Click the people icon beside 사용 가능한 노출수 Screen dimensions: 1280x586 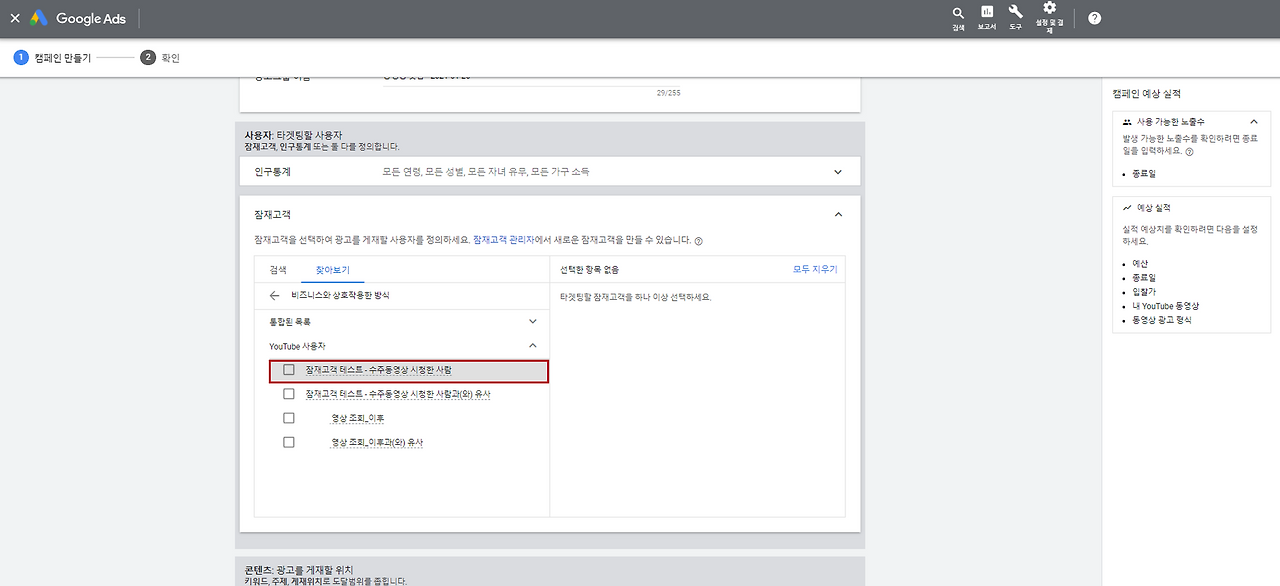1127,121
